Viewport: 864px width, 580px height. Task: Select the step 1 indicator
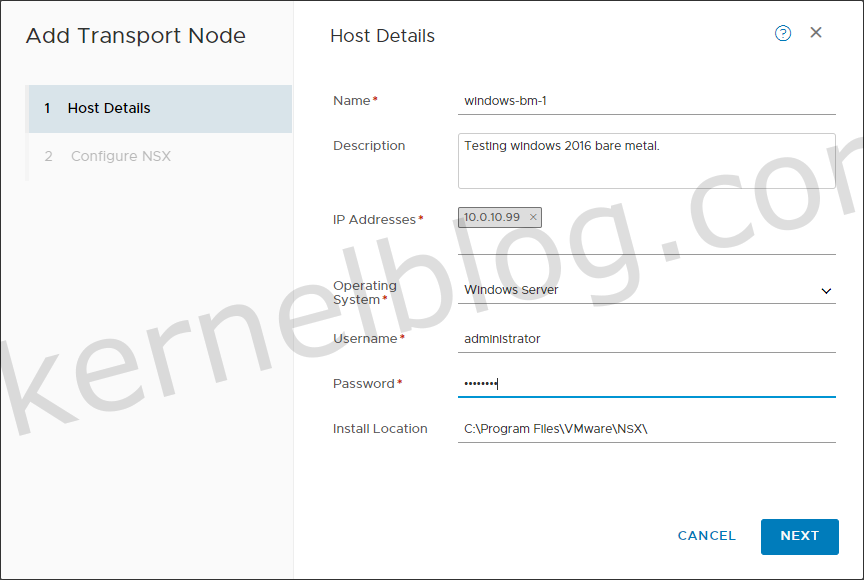tap(47, 108)
